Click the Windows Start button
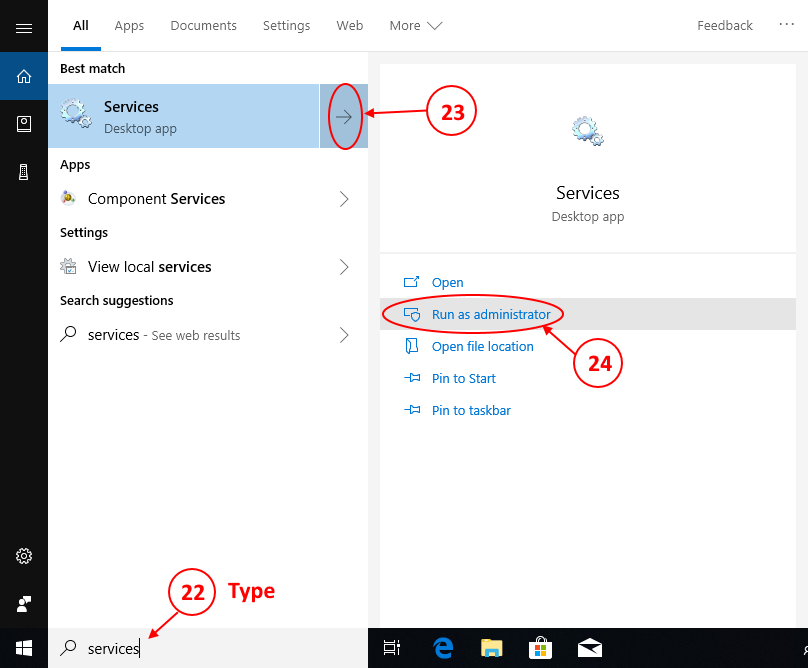The image size is (808, 668). click(x=24, y=648)
